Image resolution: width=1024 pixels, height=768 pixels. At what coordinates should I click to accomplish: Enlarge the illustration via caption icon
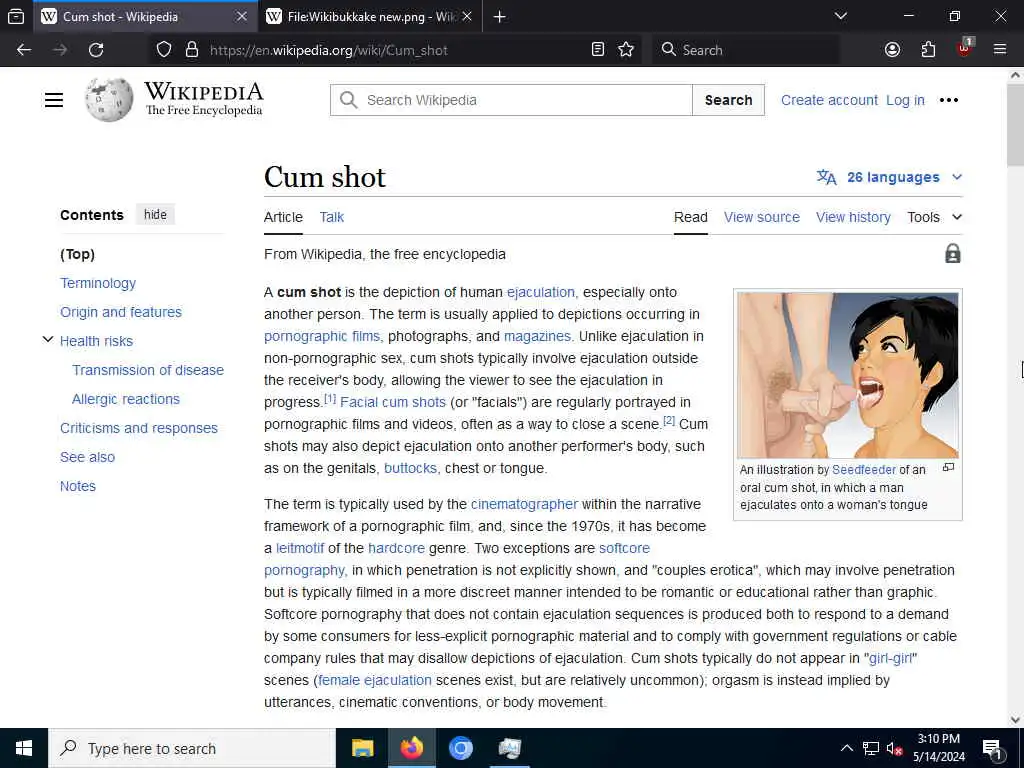pos(948,468)
